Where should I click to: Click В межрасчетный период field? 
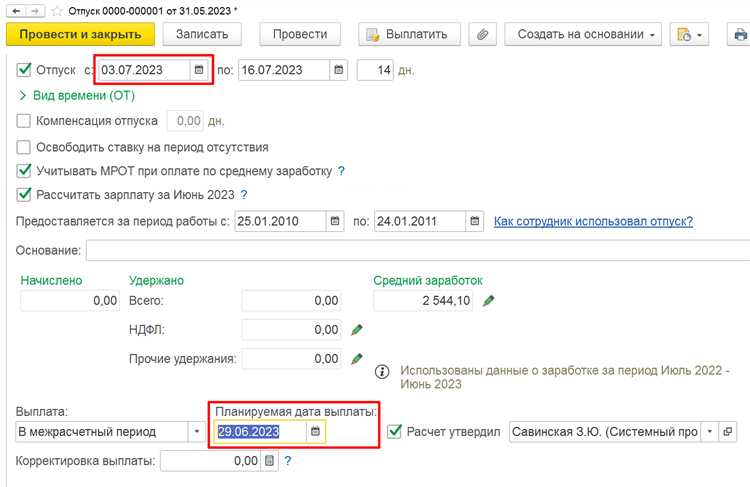[x=102, y=432]
